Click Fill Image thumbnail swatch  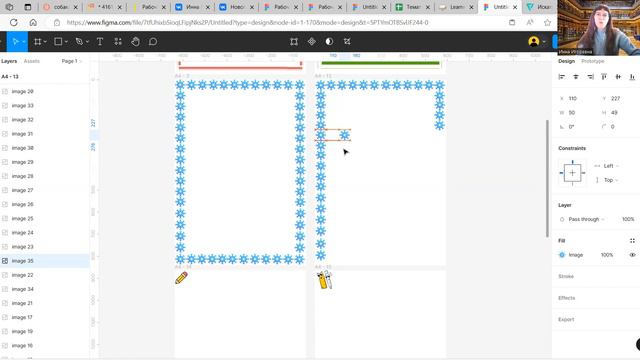[x=562, y=255]
